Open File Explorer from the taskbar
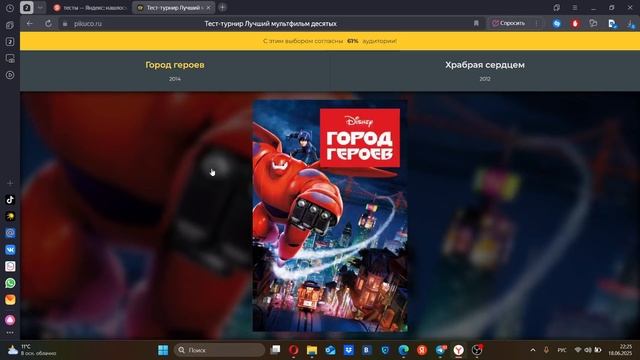 tap(312, 350)
